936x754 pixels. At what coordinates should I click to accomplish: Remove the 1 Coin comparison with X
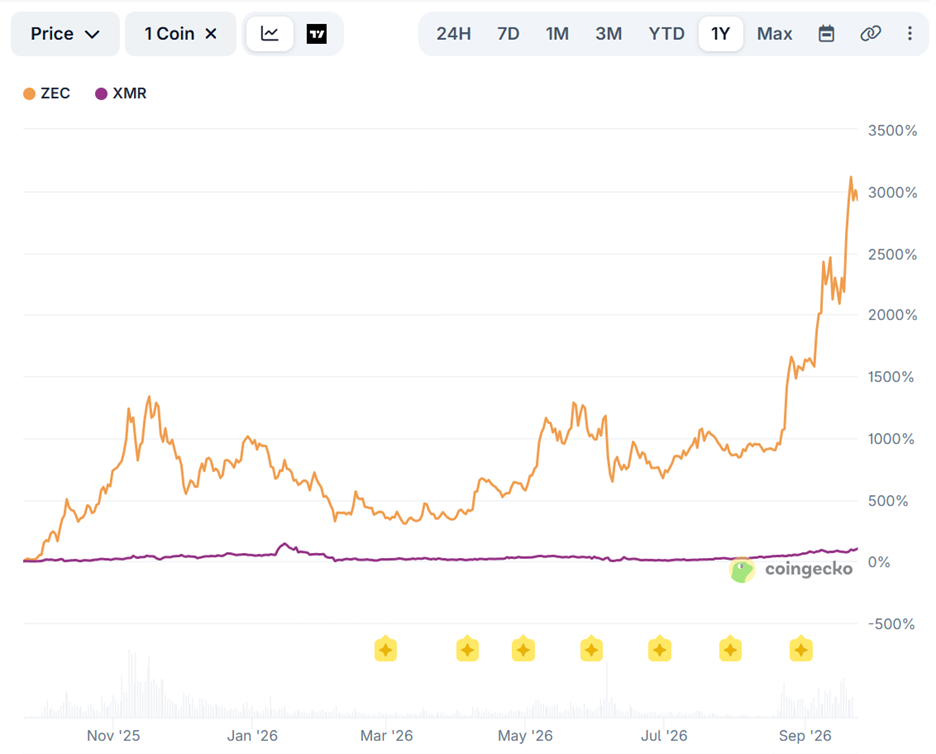[211, 34]
